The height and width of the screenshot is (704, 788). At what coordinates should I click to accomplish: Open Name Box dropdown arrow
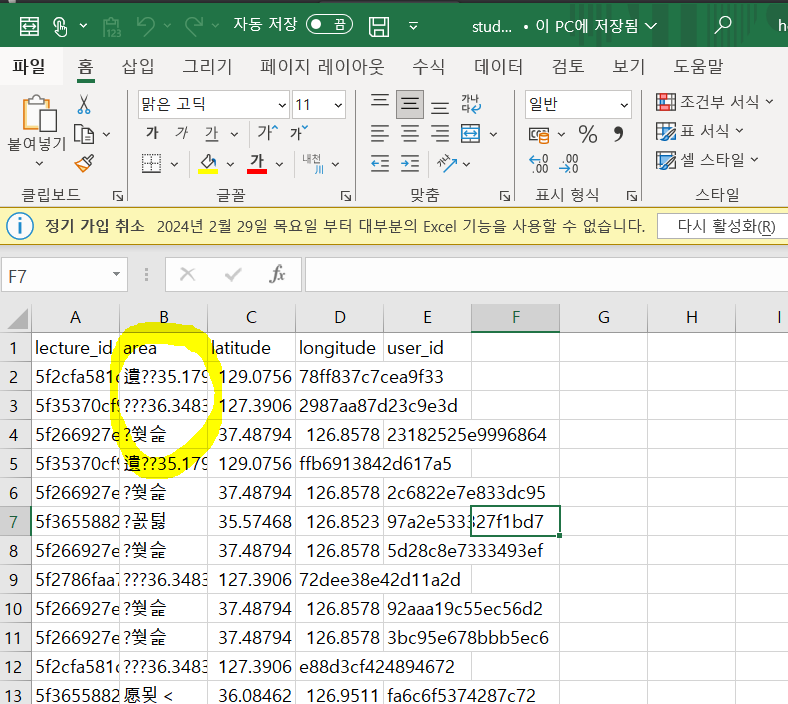116,274
